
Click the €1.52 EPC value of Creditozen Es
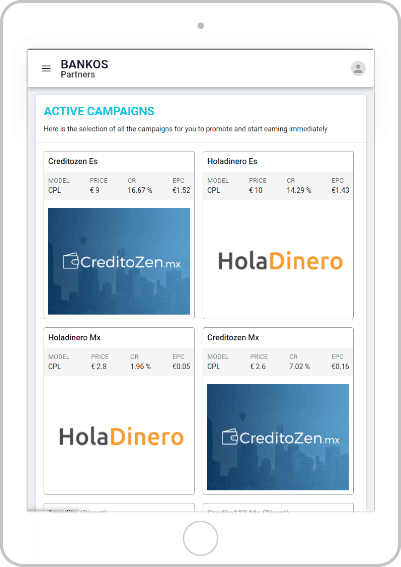click(181, 190)
